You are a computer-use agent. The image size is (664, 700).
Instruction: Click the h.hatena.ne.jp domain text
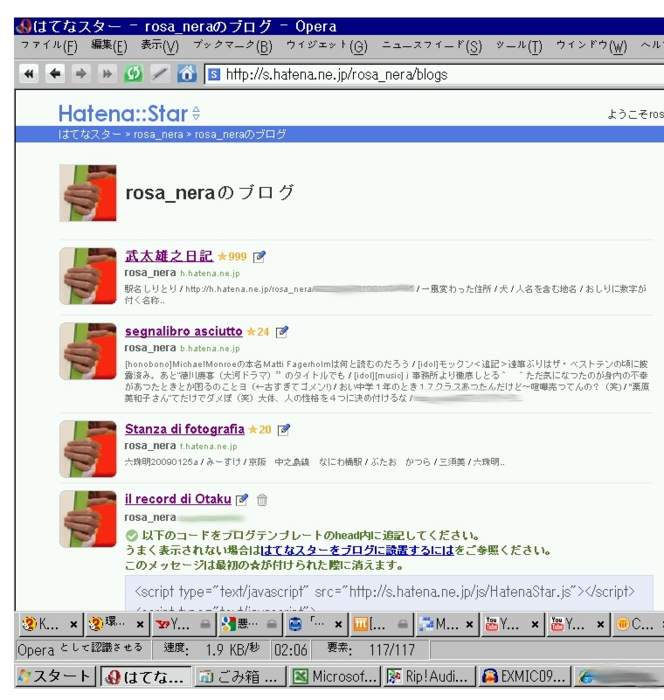click(210, 273)
